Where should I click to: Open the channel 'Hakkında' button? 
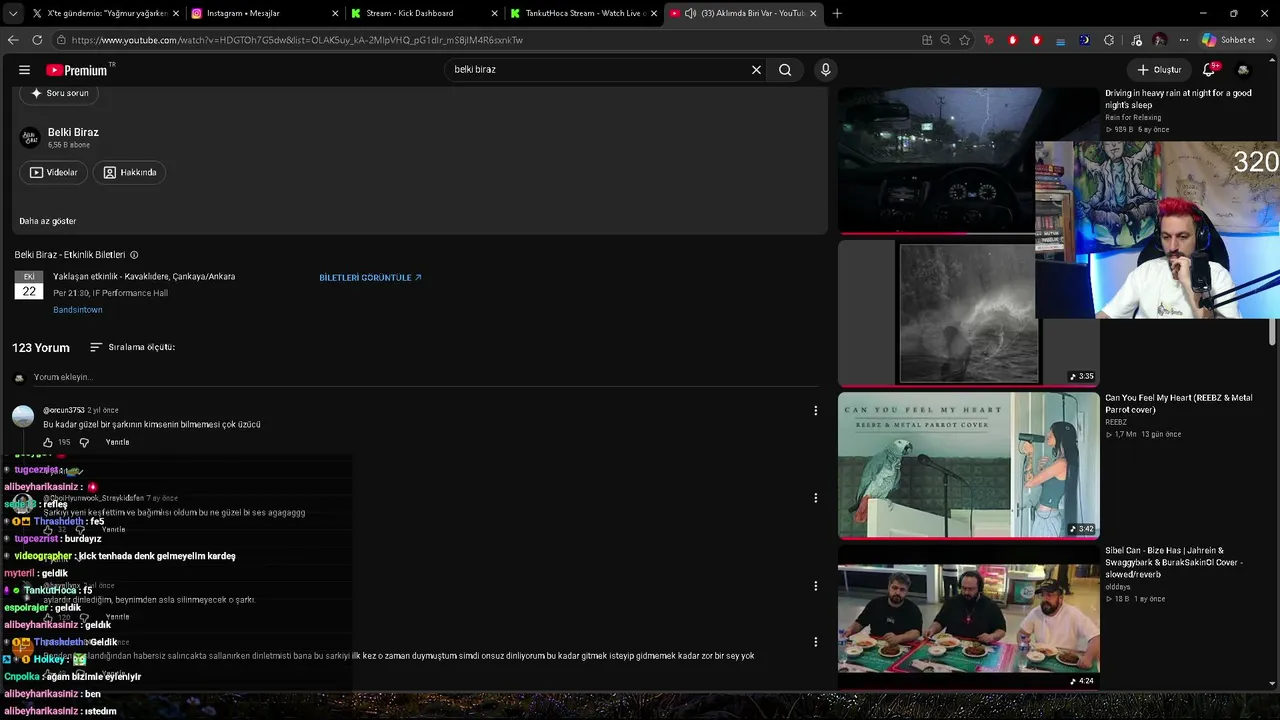[130, 172]
